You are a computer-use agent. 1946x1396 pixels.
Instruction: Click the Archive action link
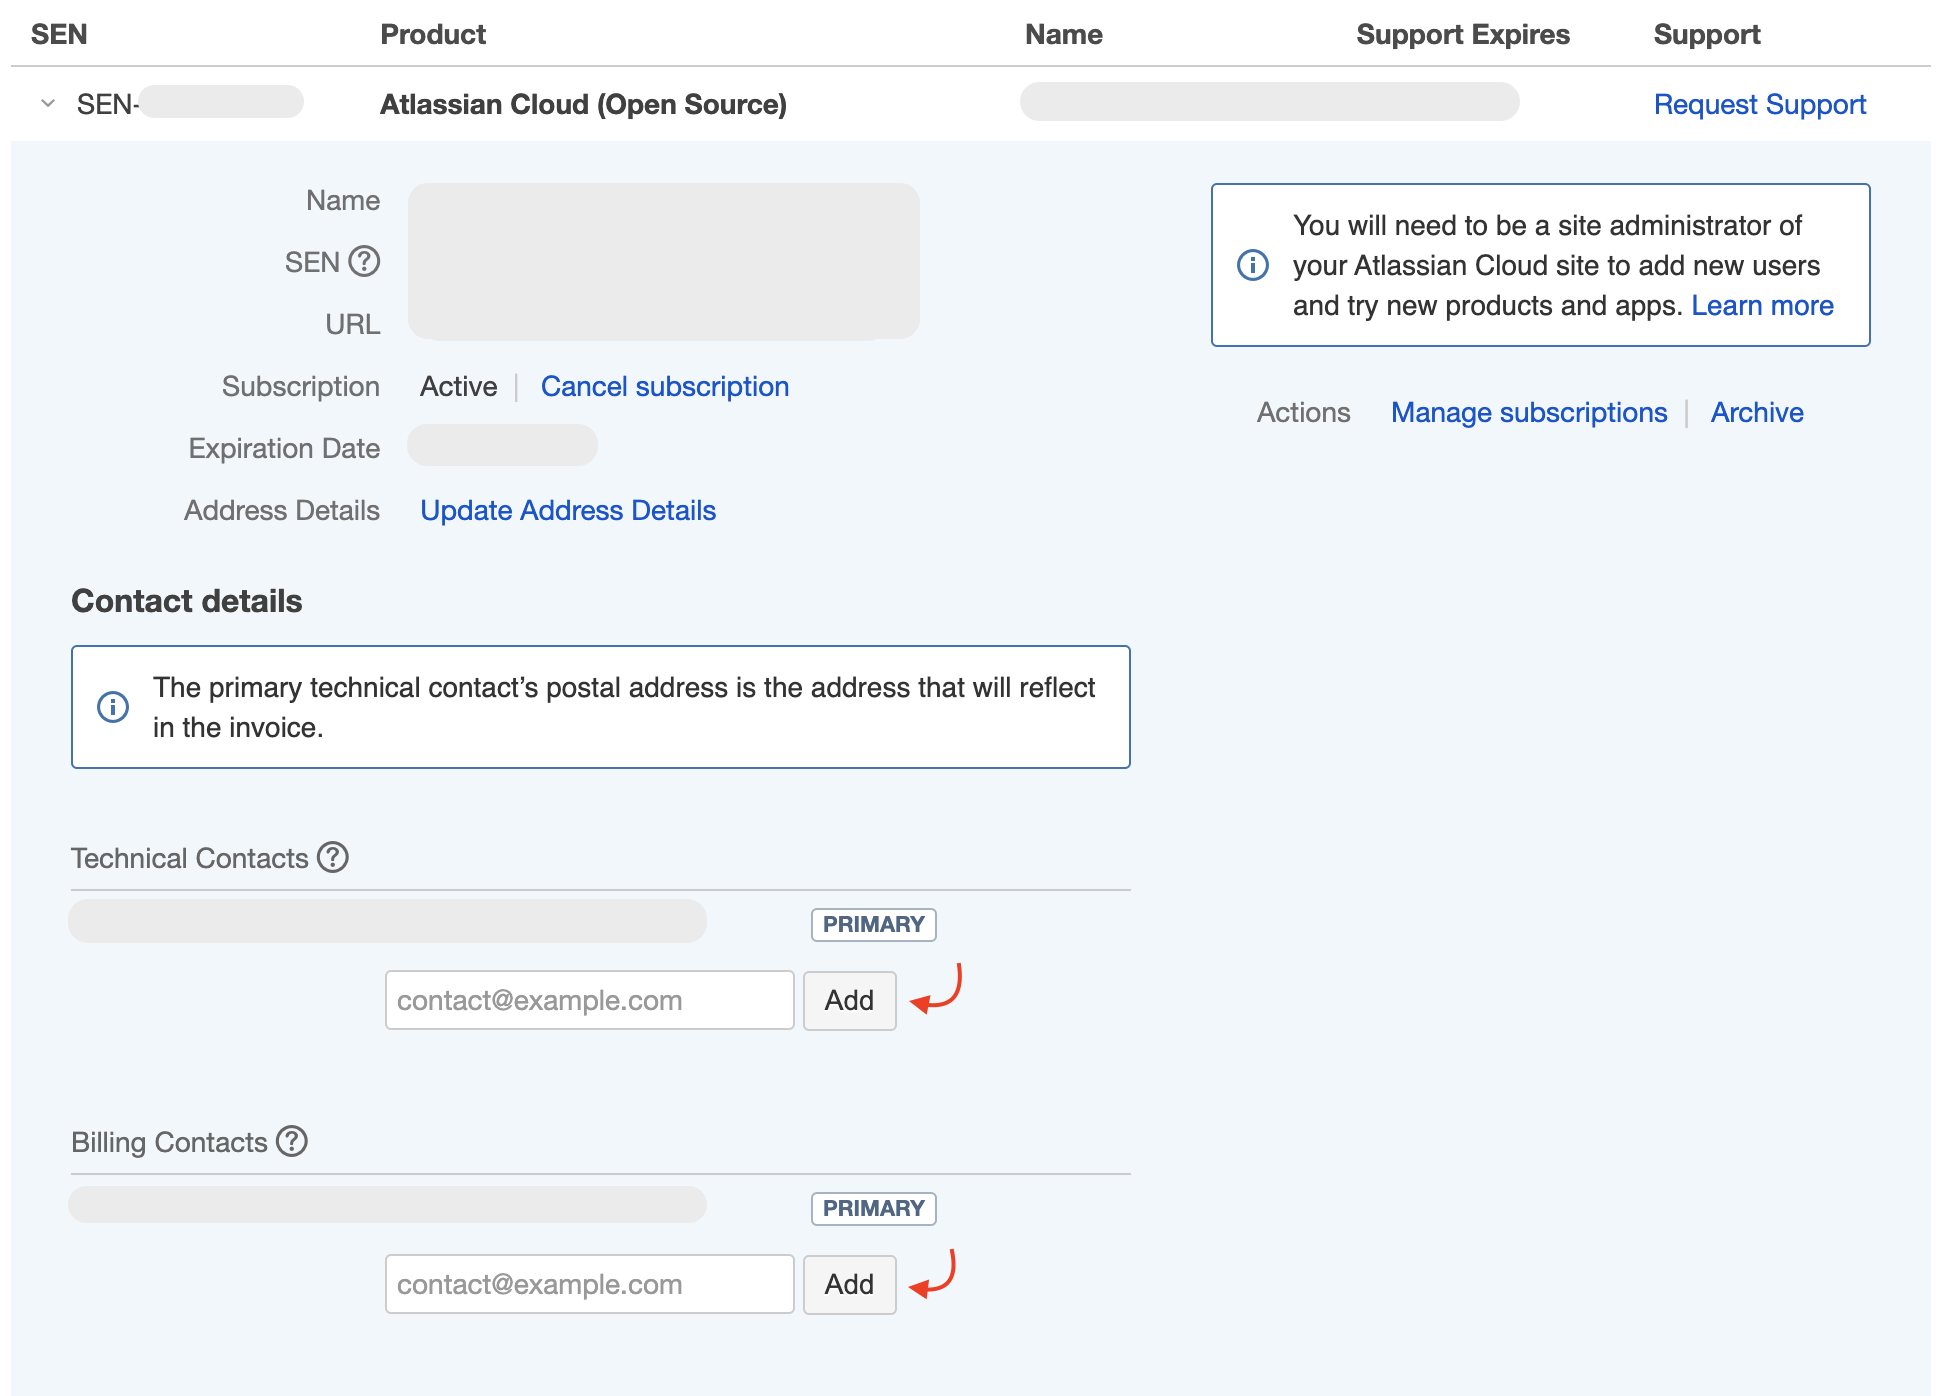(1757, 413)
